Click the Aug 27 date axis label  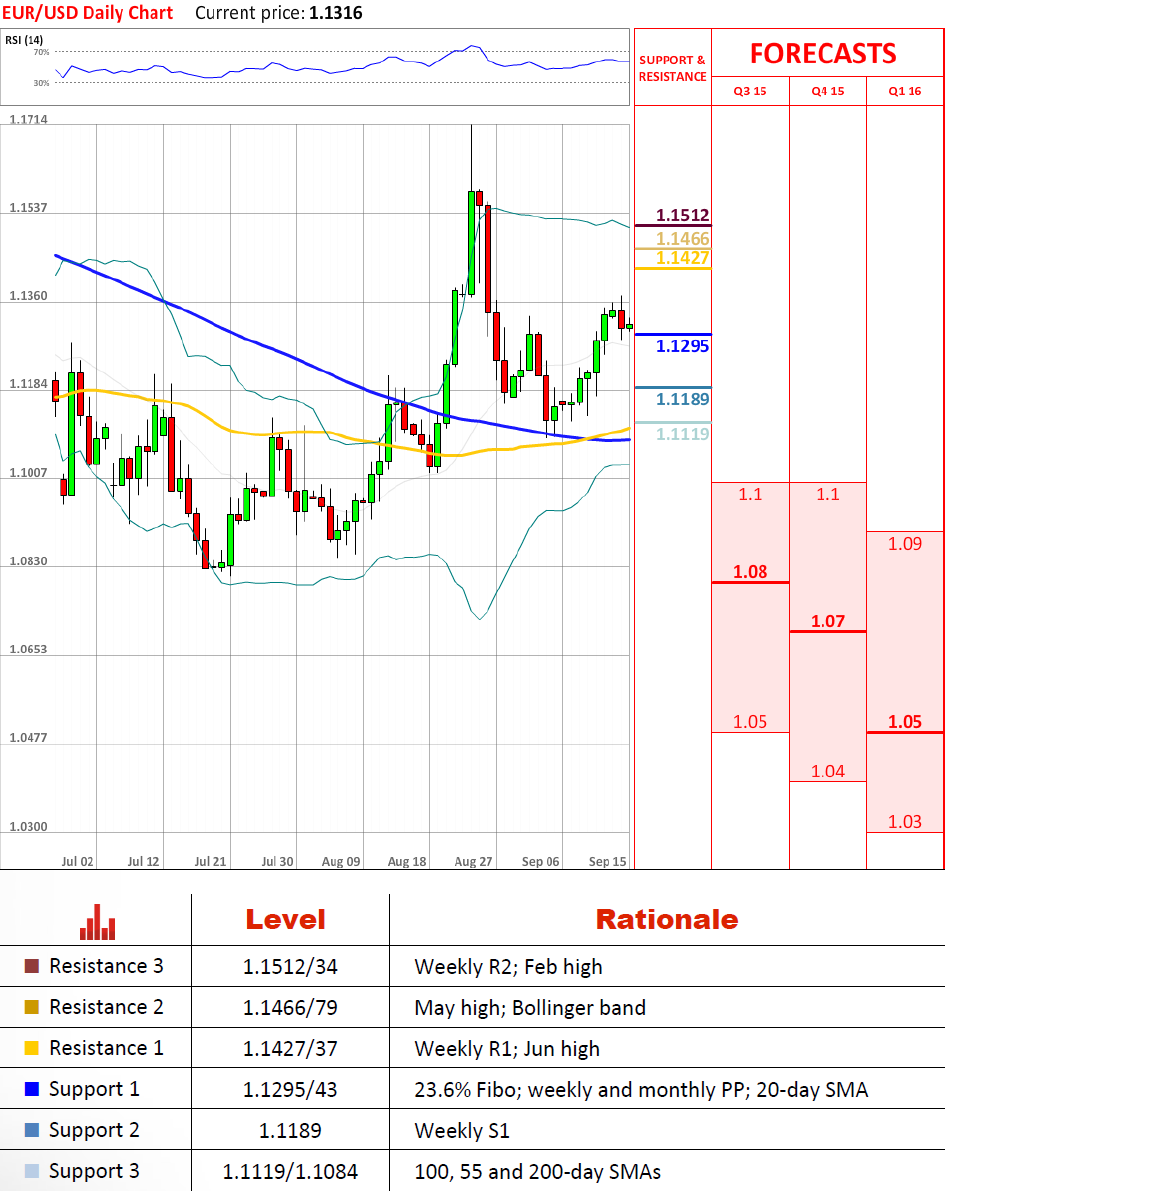pos(473,861)
